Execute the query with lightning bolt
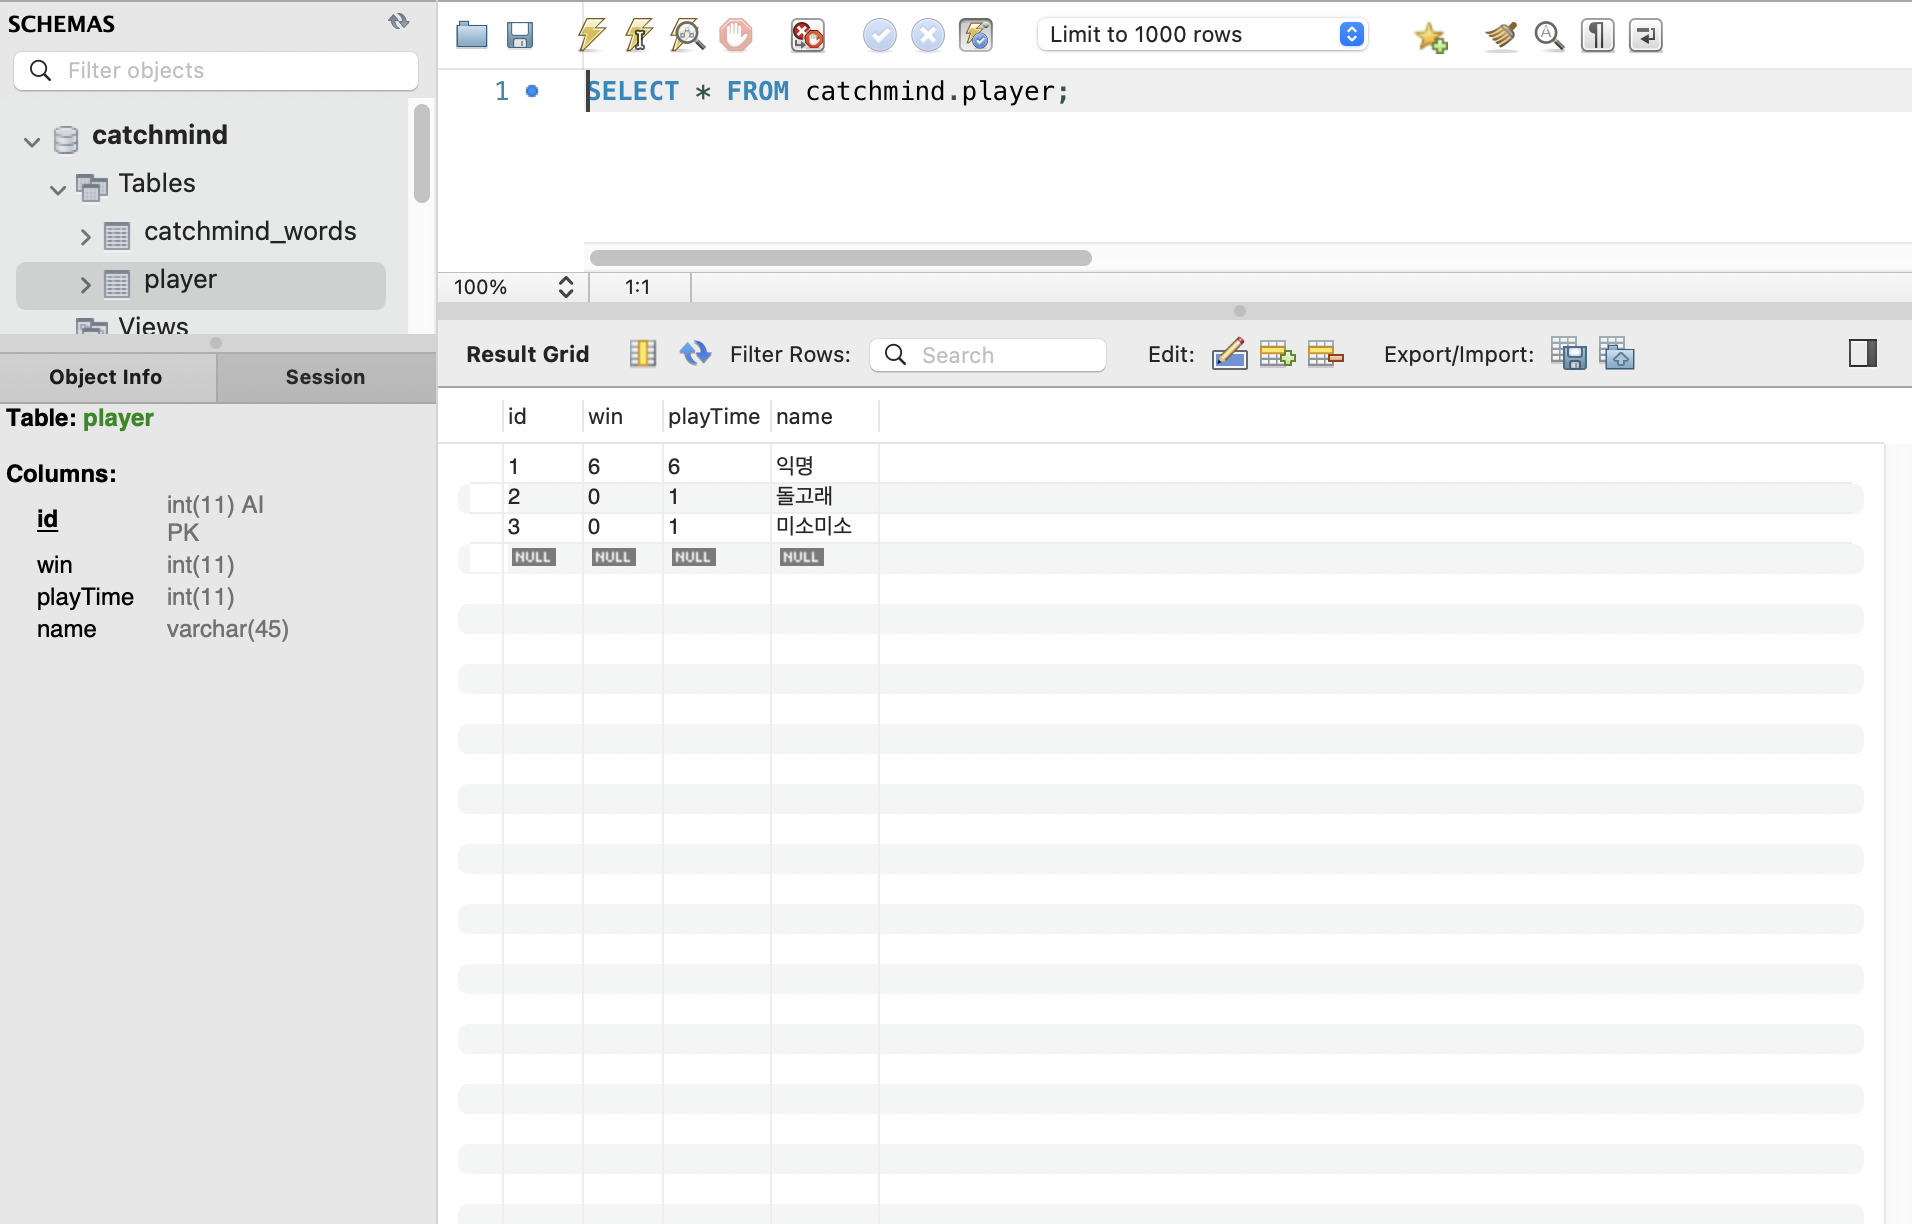1912x1224 pixels. click(592, 35)
